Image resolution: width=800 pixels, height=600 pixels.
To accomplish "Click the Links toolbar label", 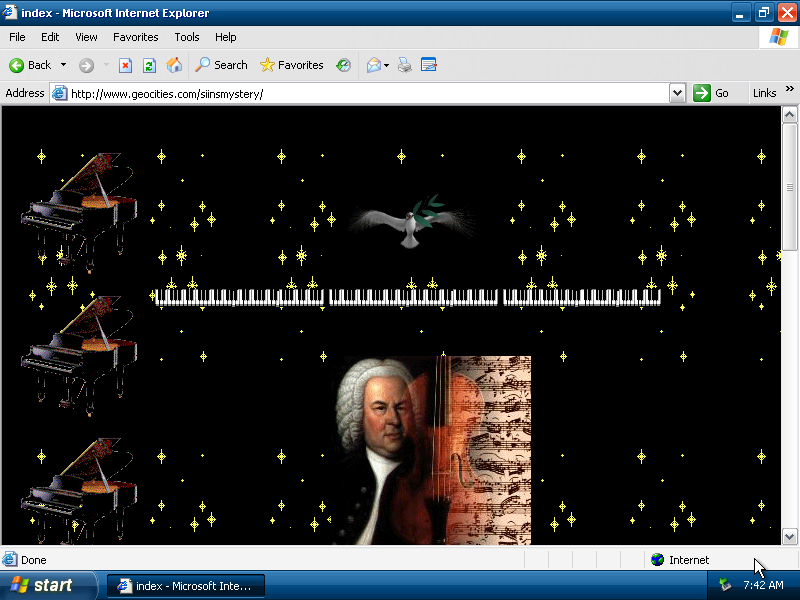I will [x=764, y=93].
